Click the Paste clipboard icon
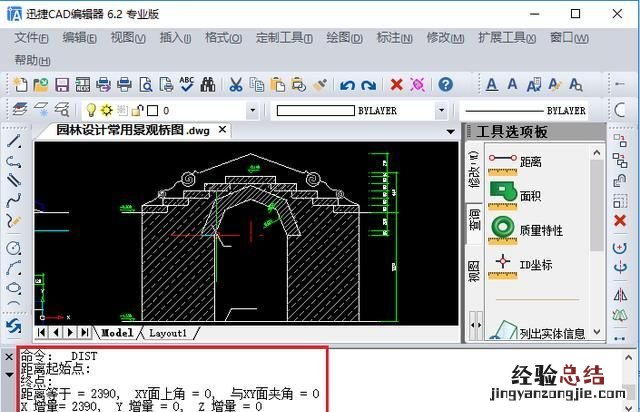Image resolution: width=640 pixels, height=412 pixels. 278,85
